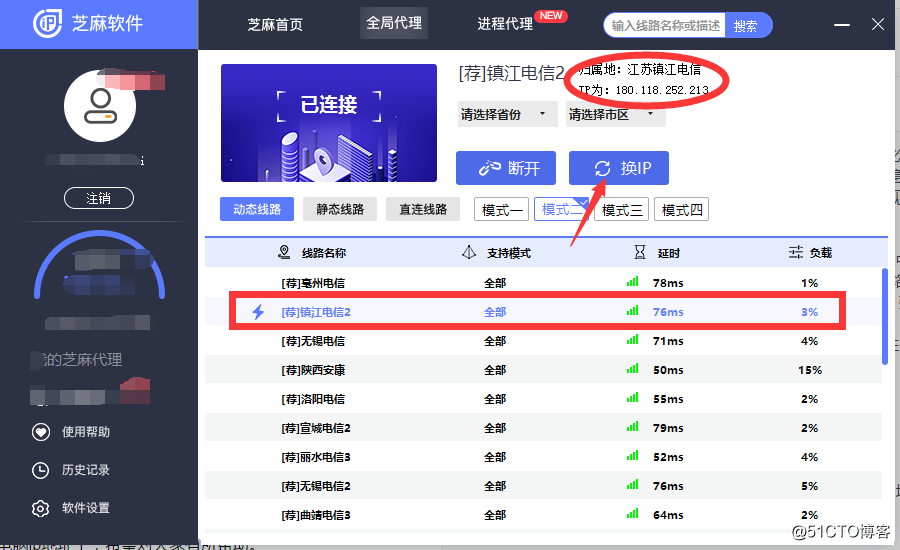Viewport: 900px width, 550px height.
Task: Switch to 直连线路 tab
Action: coord(423,209)
